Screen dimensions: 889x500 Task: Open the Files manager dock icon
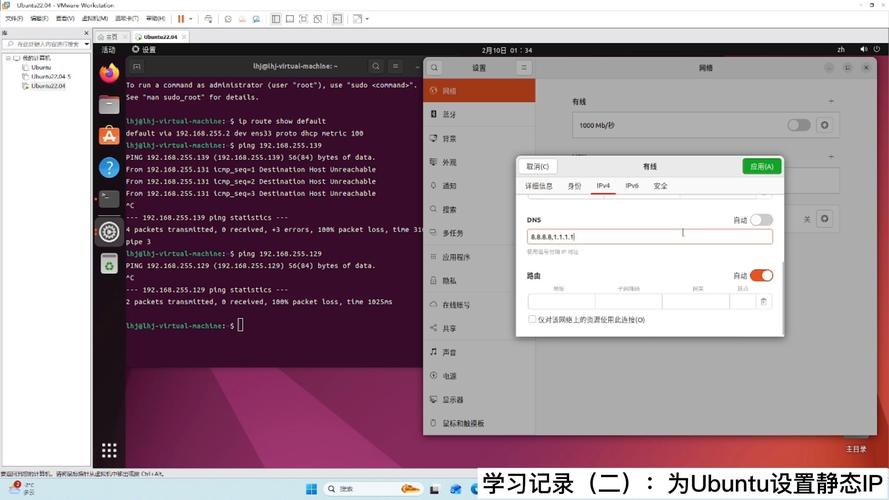(x=109, y=104)
